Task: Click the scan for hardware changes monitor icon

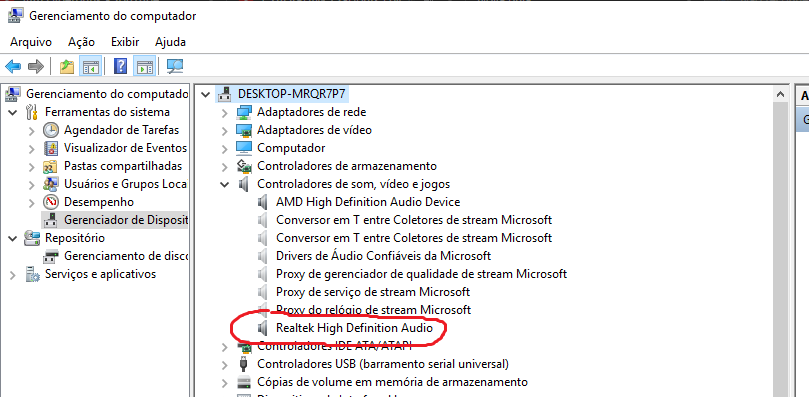Action: [x=175, y=66]
